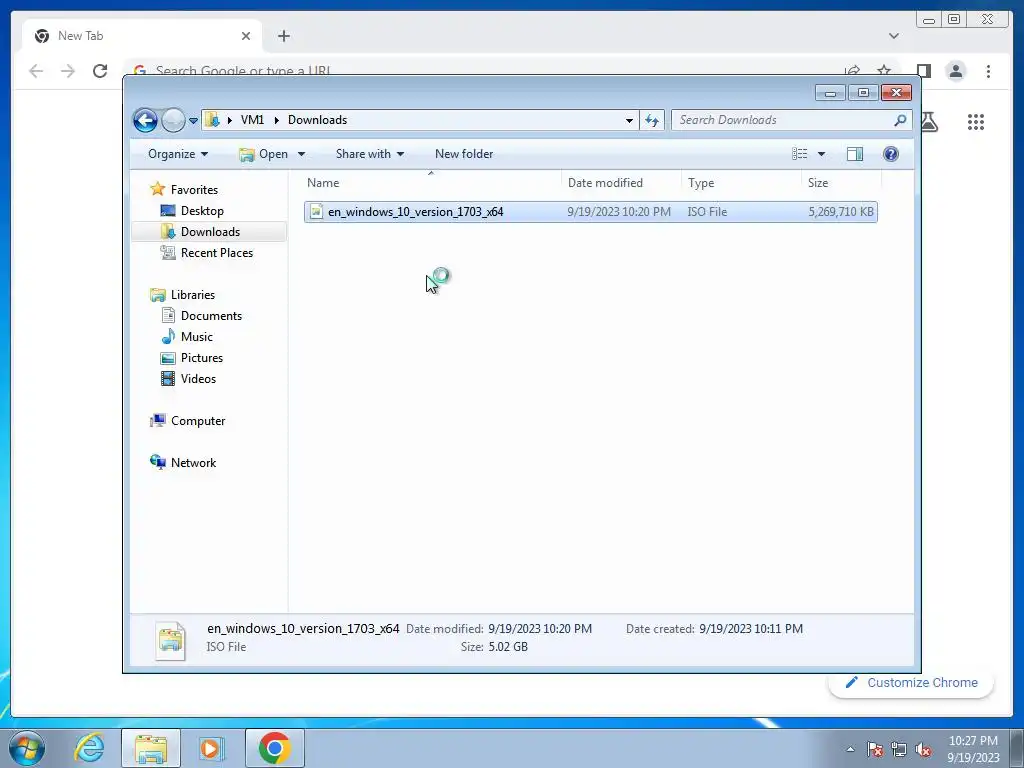
Task: Refresh the Downloads folder view
Action: pyautogui.click(x=652, y=120)
